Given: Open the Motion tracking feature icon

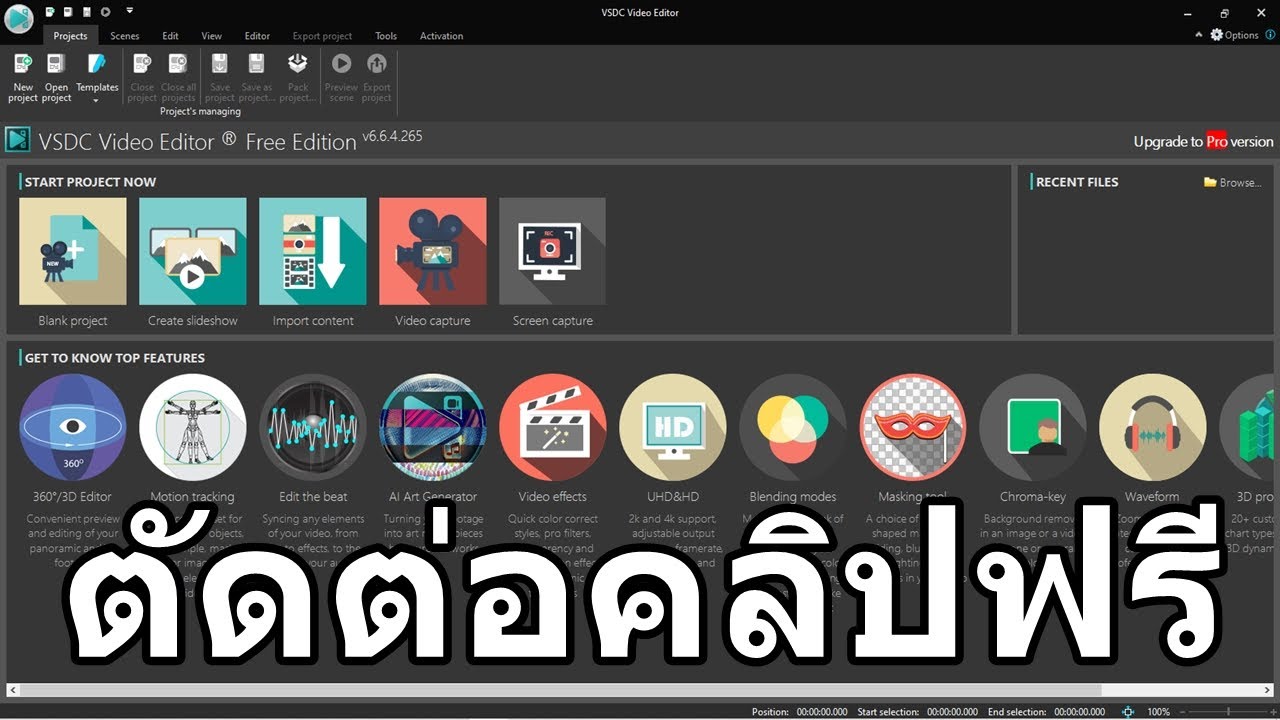Looking at the screenshot, I should click(193, 427).
